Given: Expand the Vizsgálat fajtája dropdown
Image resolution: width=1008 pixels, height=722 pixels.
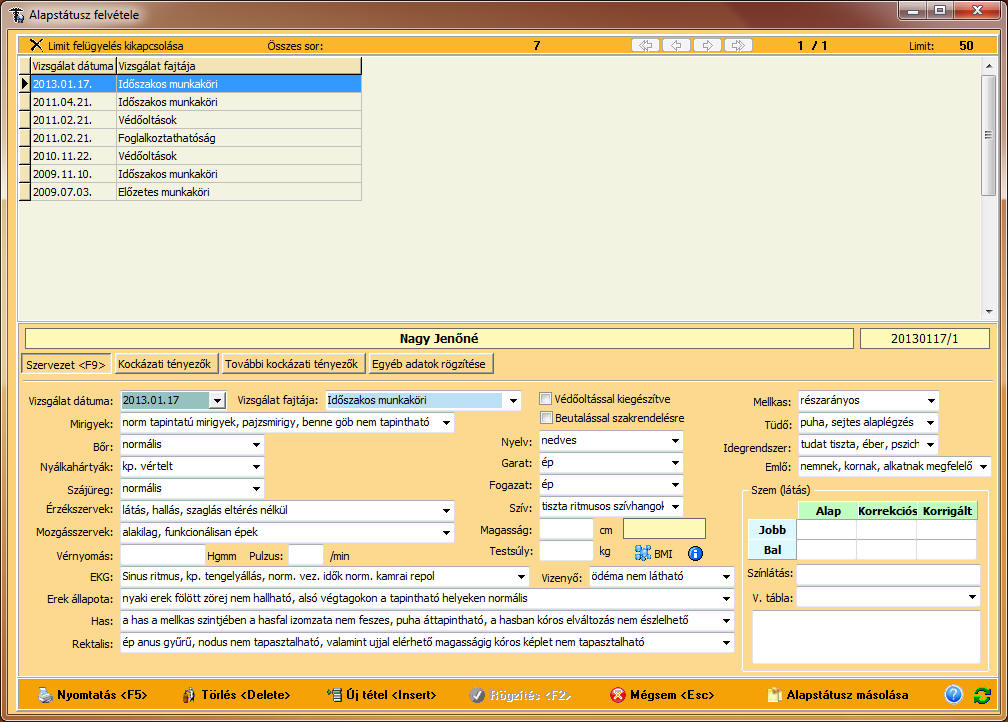Looking at the screenshot, I should 513,401.
